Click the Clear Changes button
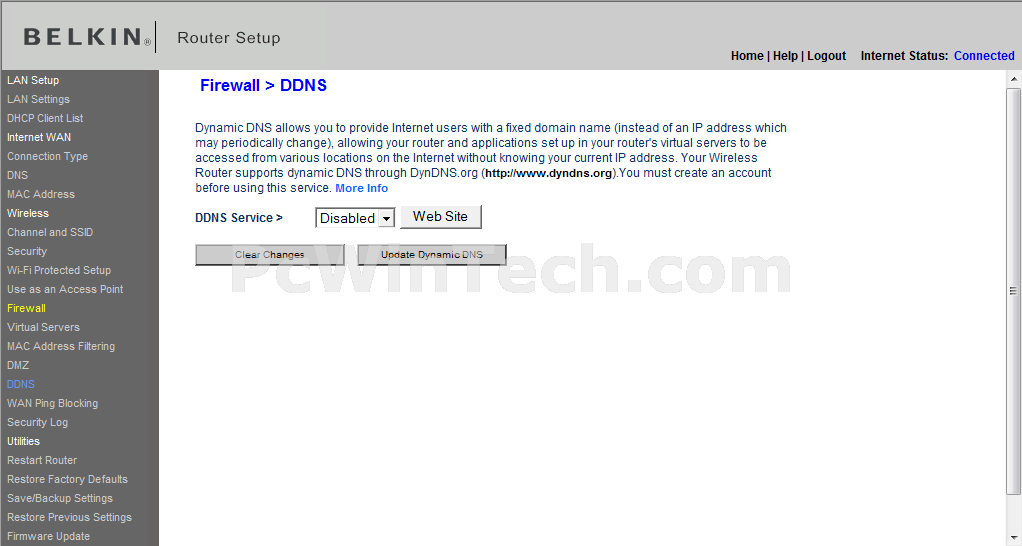 coord(270,255)
